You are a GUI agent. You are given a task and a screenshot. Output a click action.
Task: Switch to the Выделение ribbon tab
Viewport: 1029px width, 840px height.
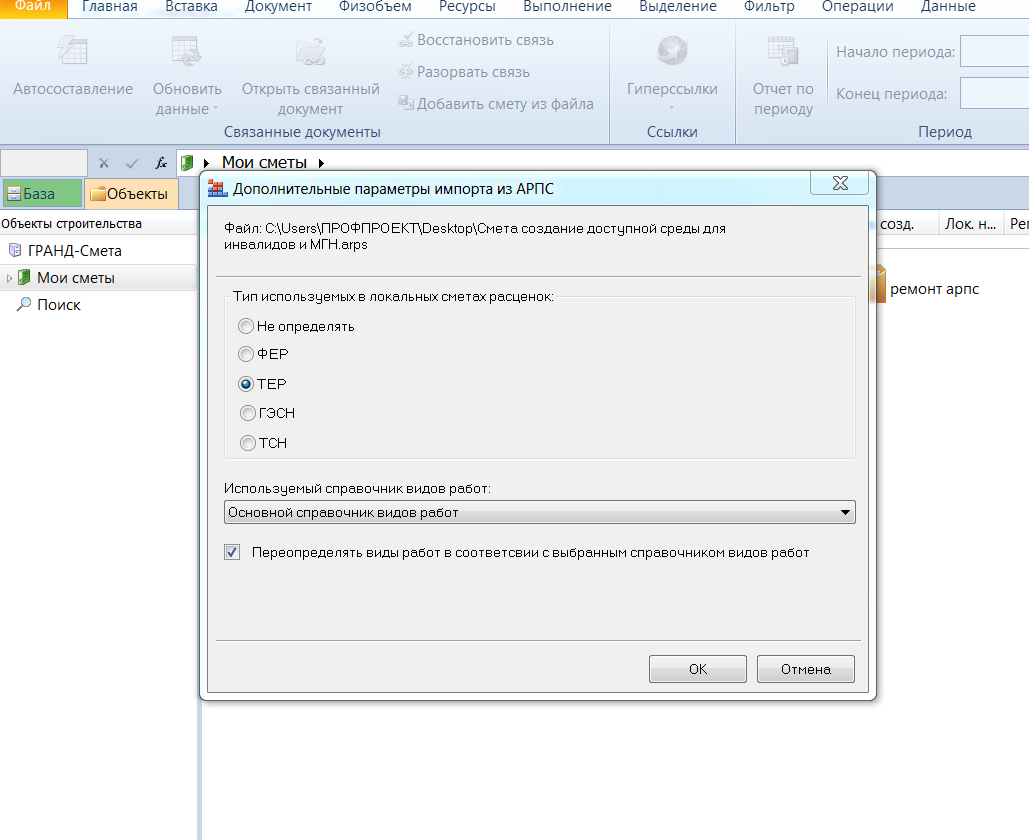click(678, 7)
